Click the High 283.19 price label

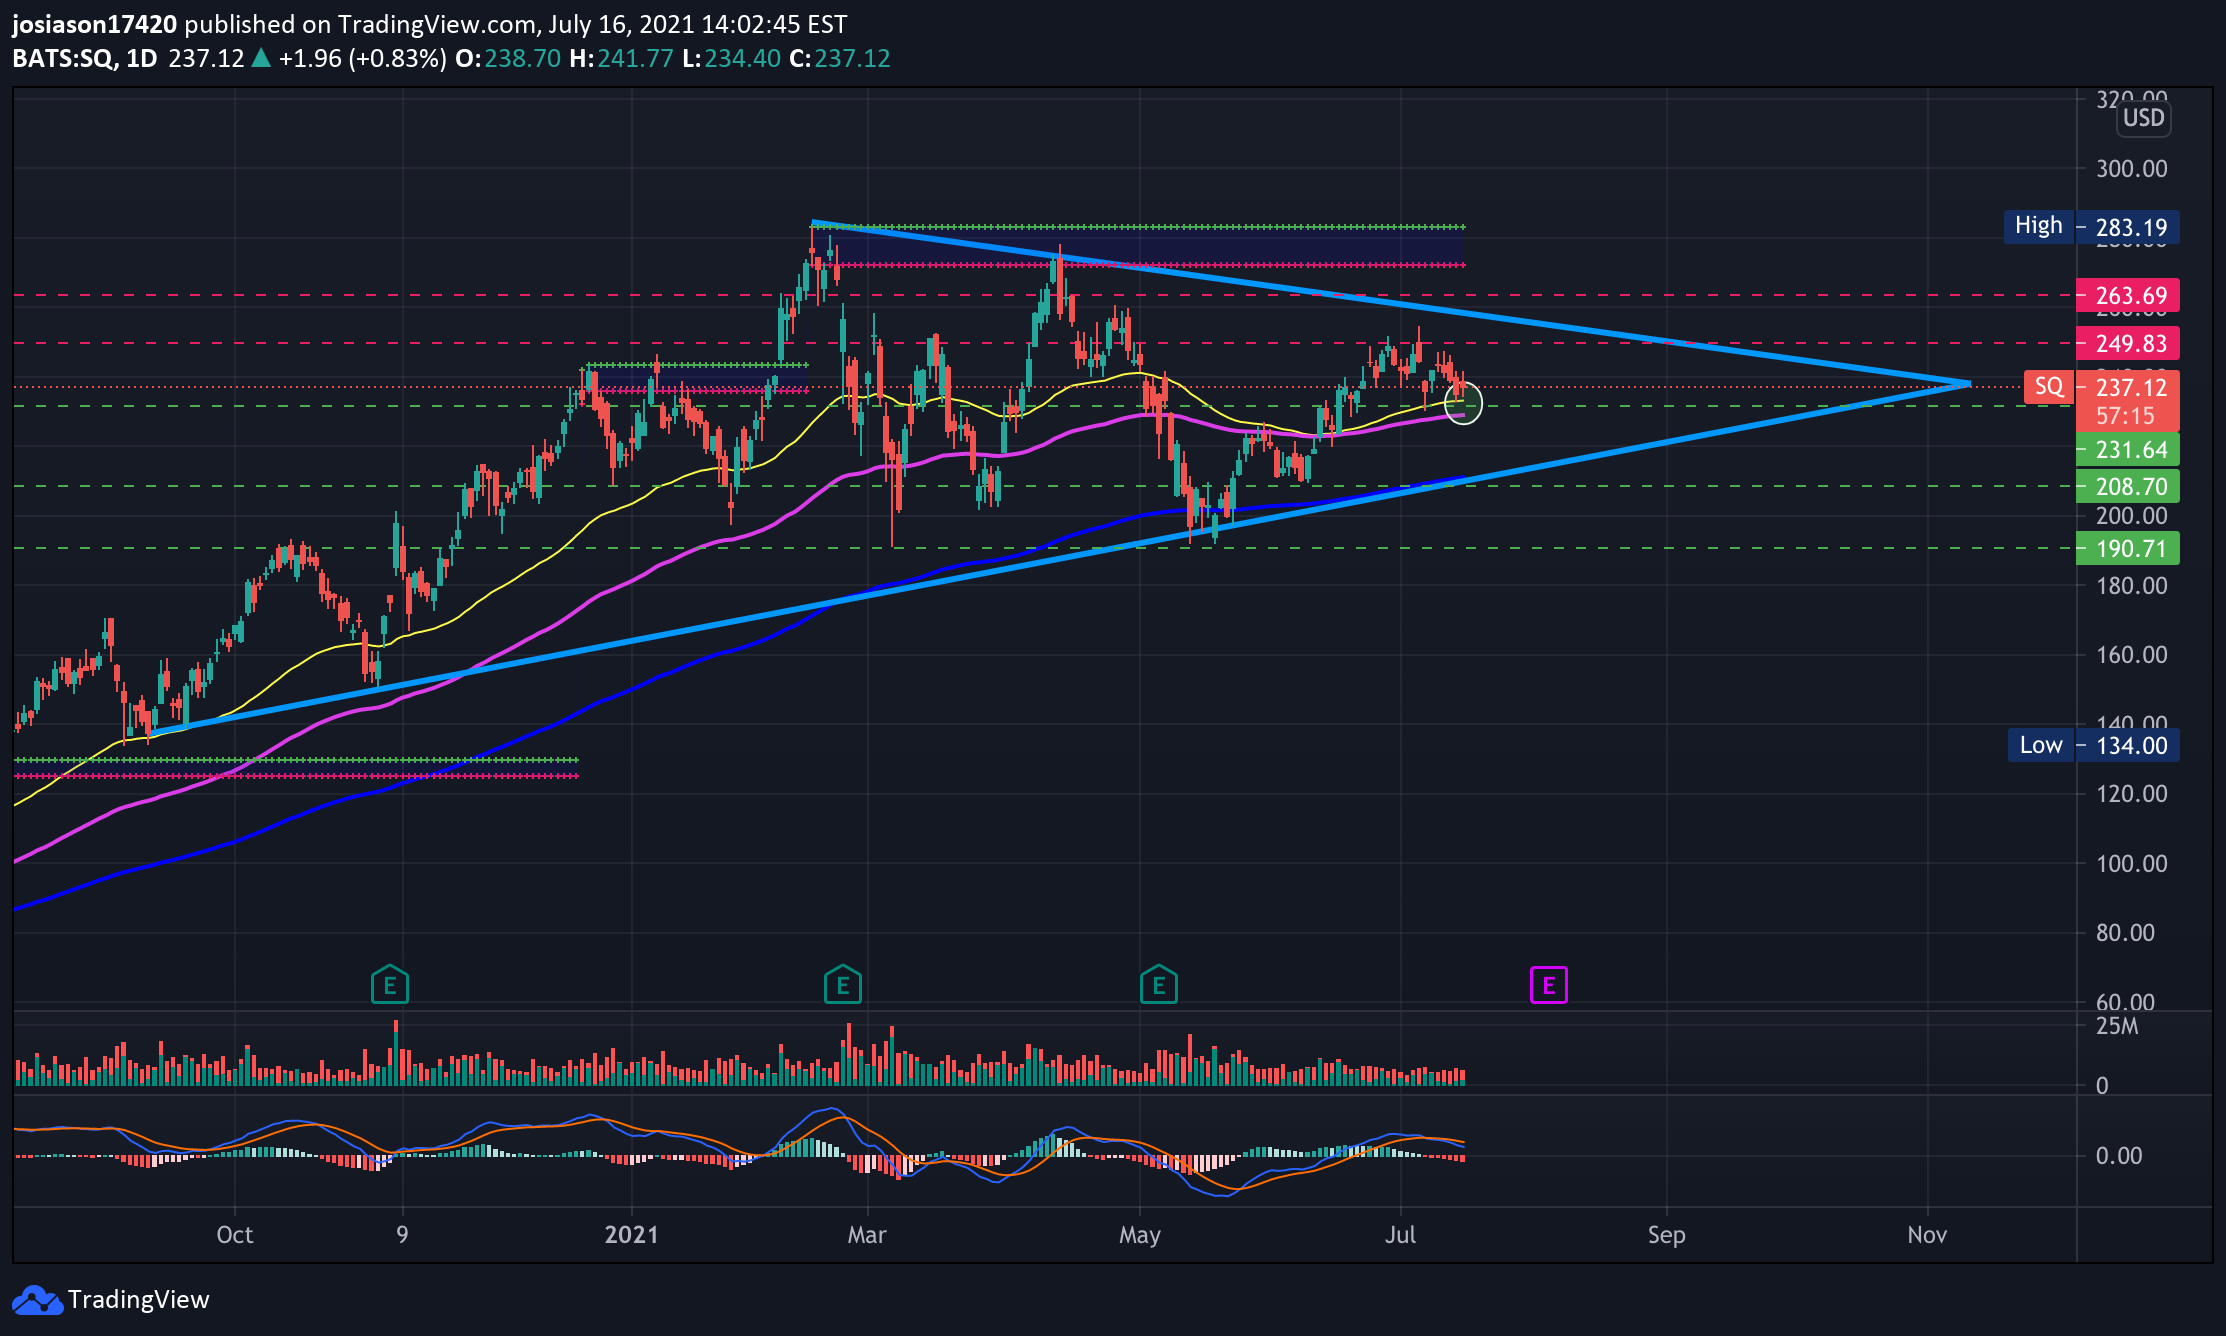tap(2091, 227)
